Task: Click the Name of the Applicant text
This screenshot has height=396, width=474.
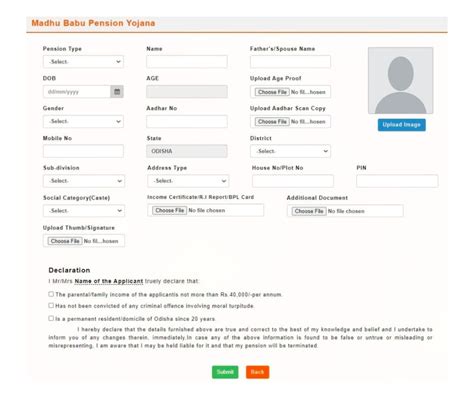Action: pyautogui.click(x=109, y=281)
